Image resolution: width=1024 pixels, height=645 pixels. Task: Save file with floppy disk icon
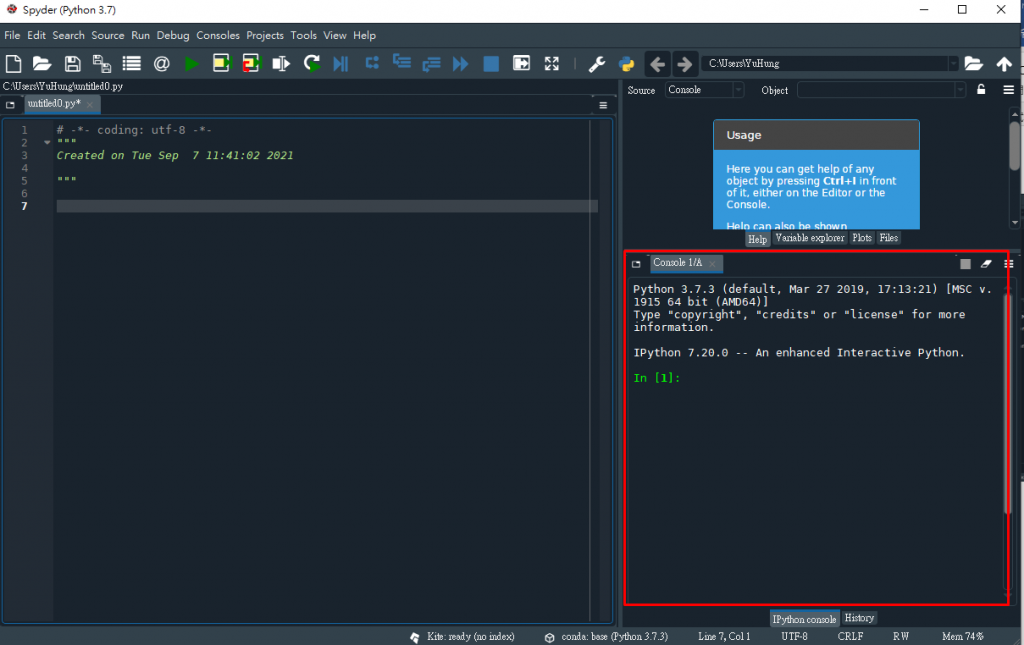pyautogui.click(x=72, y=63)
